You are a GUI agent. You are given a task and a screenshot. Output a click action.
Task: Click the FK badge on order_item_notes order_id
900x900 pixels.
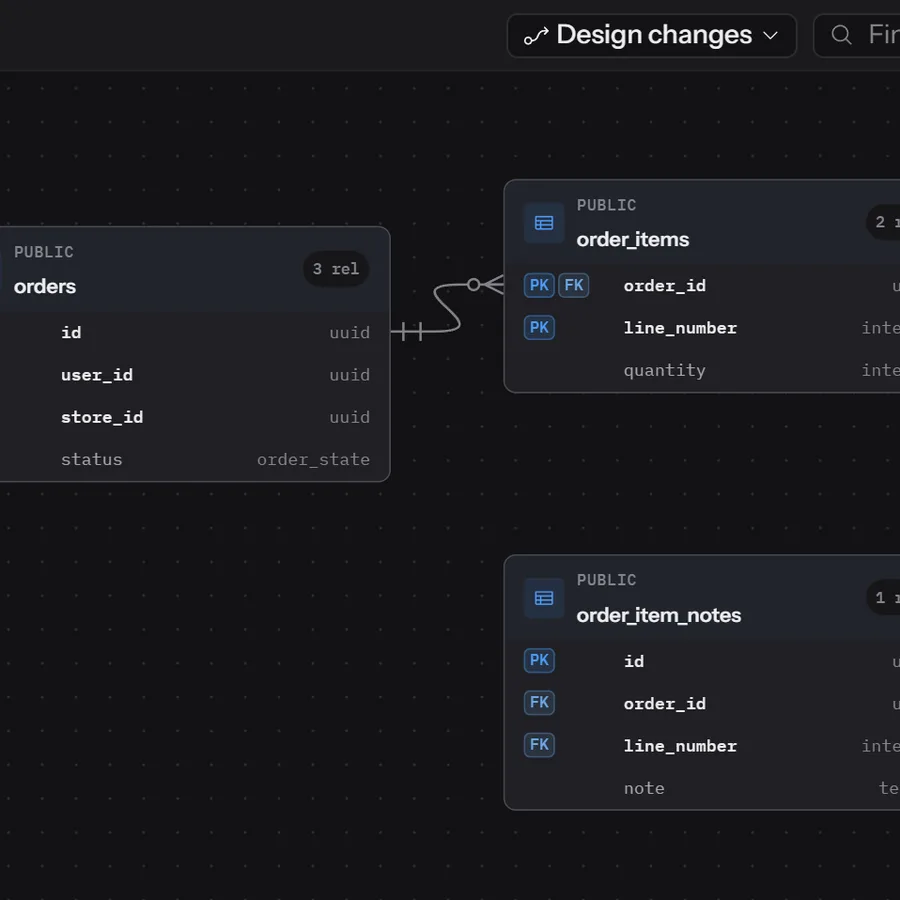pyautogui.click(x=539, y=703)
